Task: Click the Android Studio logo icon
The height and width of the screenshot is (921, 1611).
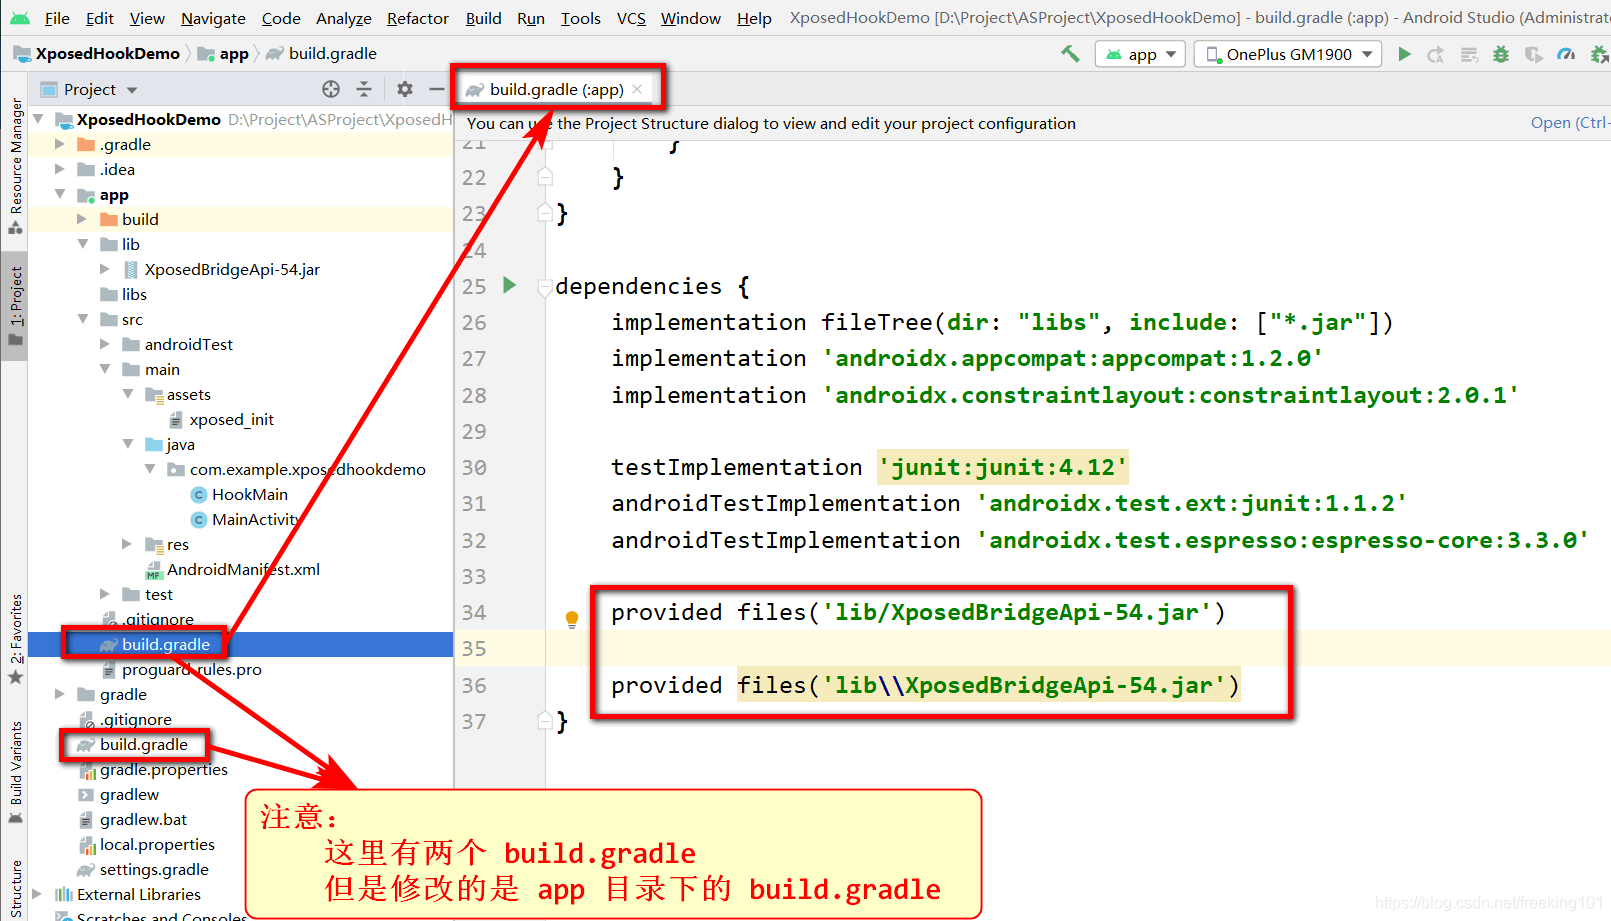Action: point(20,18)
